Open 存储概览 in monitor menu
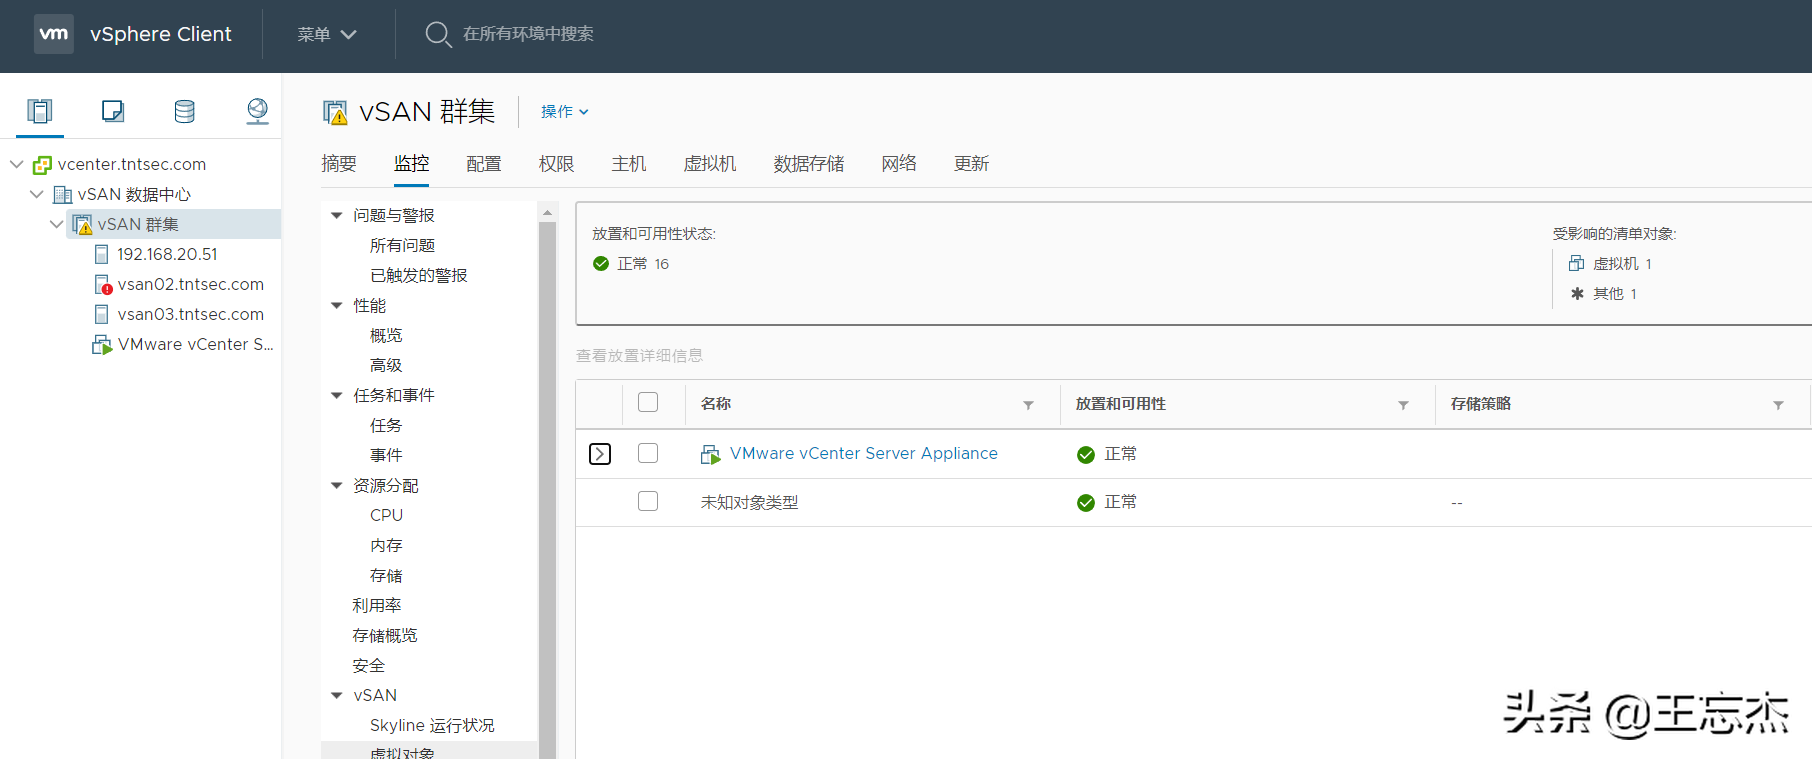The height and width of the screenshot is (759, 1812). tap(385, 636)
